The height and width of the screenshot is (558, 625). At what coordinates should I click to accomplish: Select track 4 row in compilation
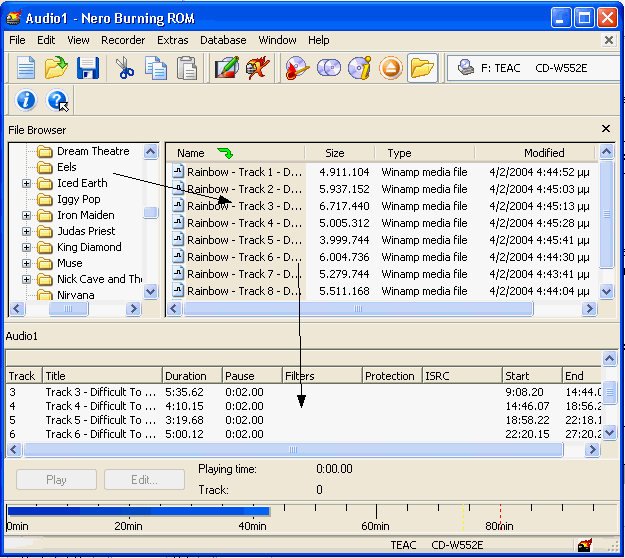(x=303, y=406)
